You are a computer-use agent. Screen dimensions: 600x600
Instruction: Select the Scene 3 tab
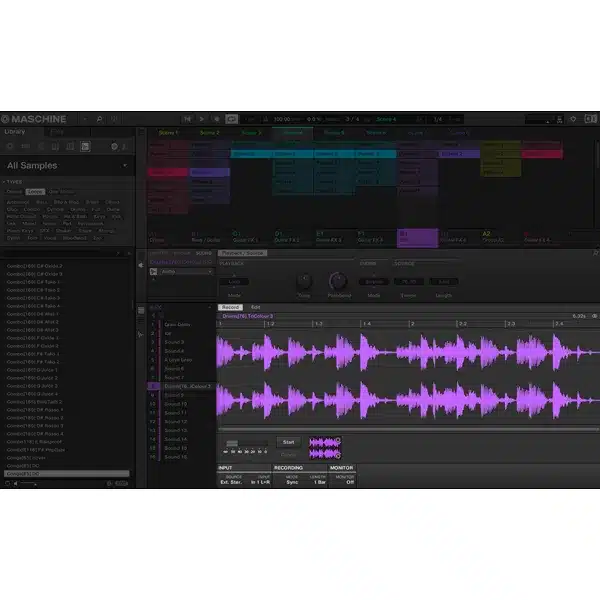pos(251,133)
